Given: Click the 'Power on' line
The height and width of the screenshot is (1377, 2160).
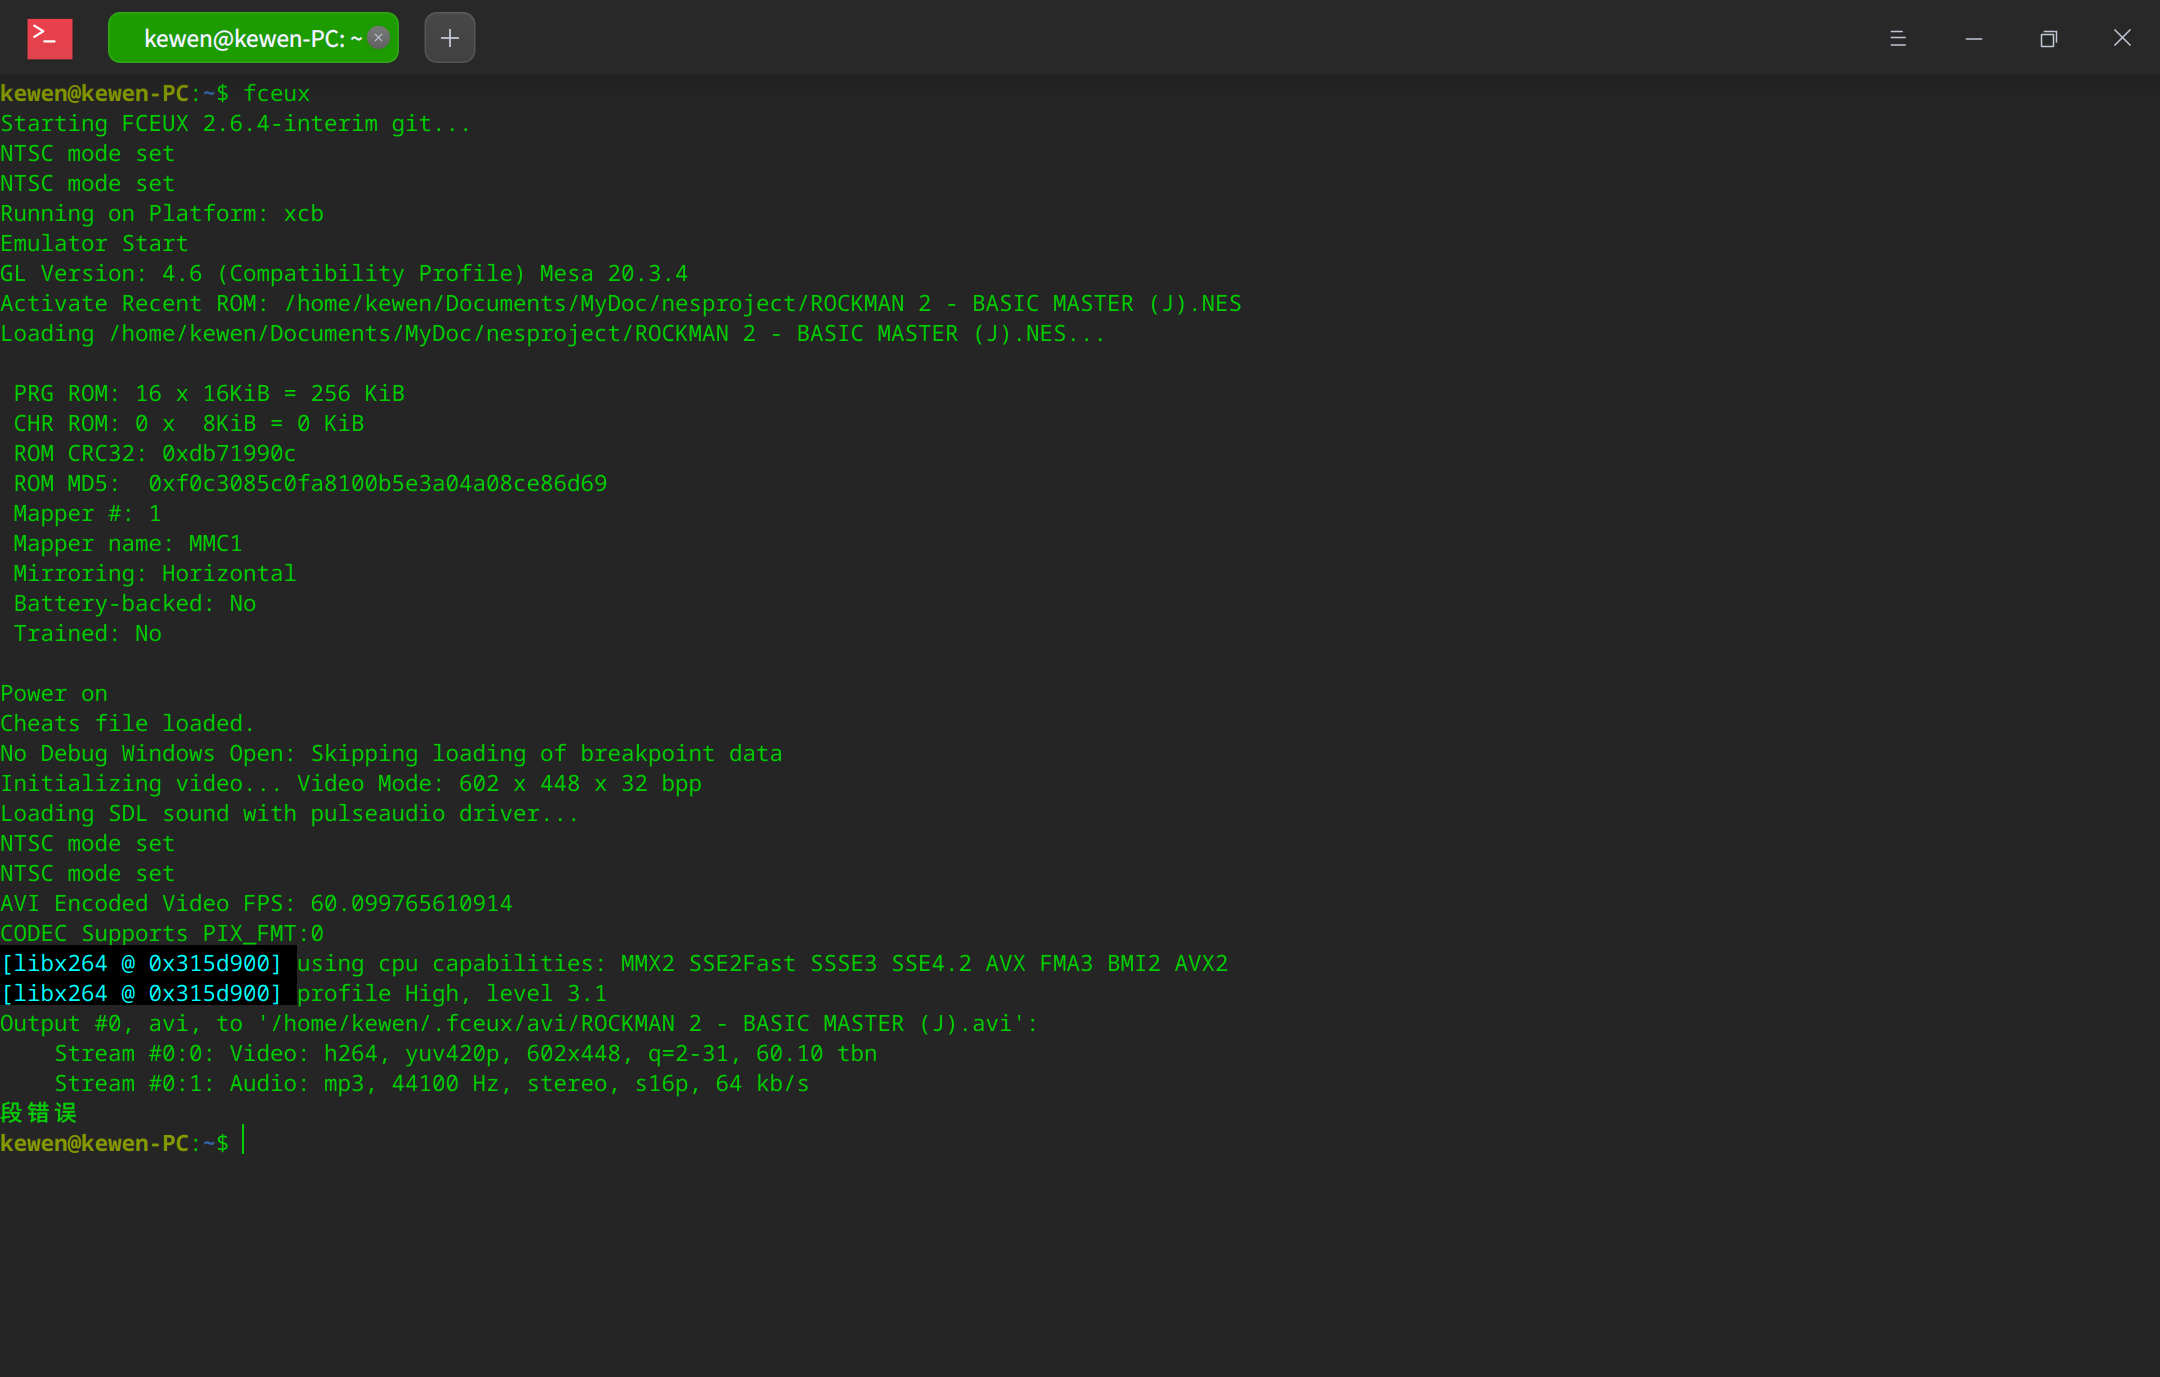Looking at the screenshot, I should [54, 693].
